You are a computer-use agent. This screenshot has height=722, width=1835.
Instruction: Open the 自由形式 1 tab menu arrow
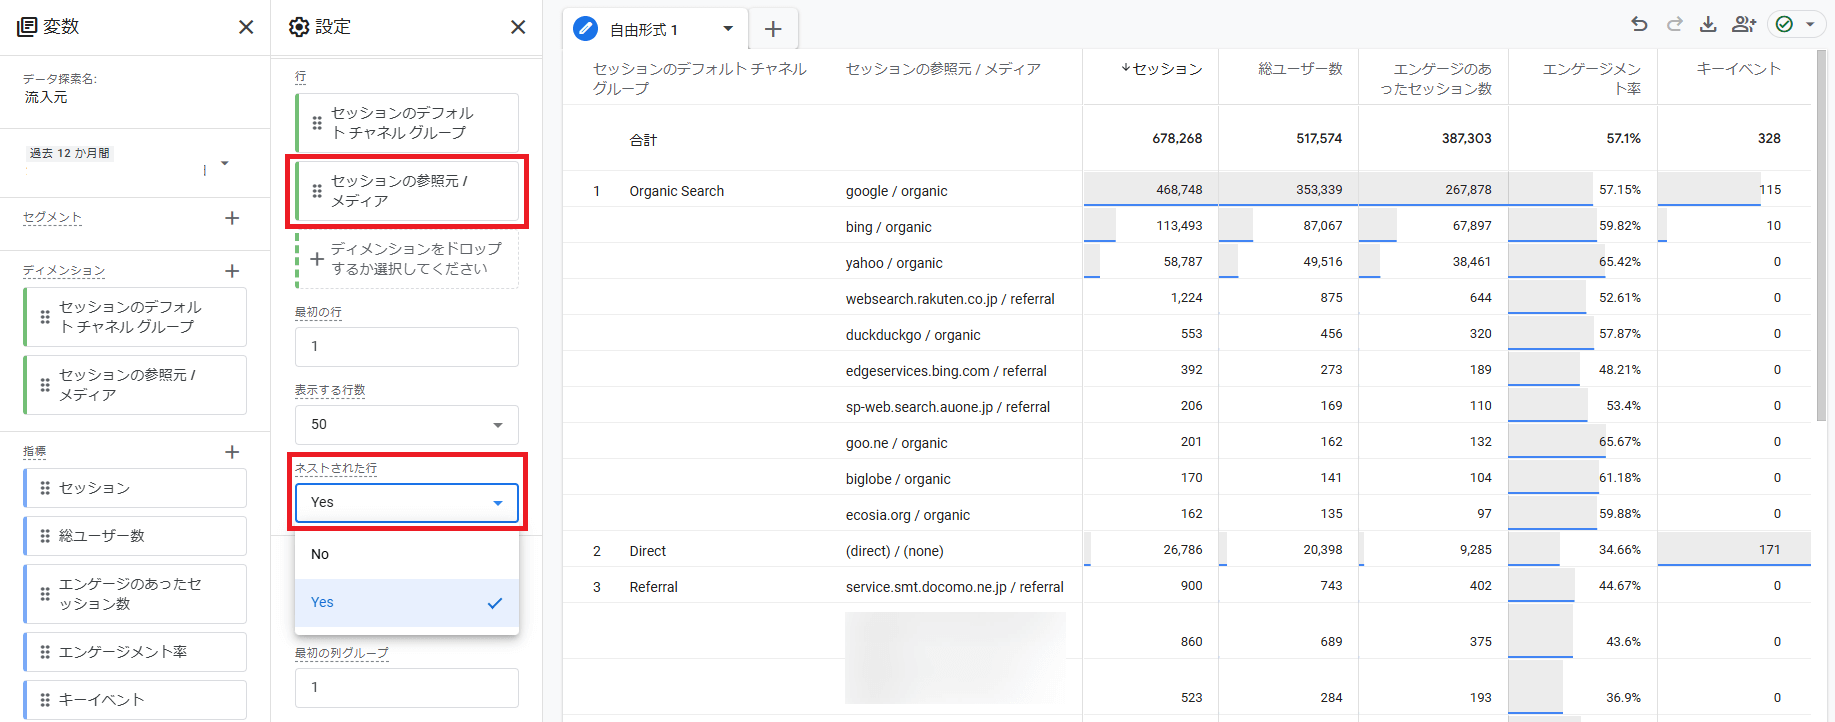[728, 29]
